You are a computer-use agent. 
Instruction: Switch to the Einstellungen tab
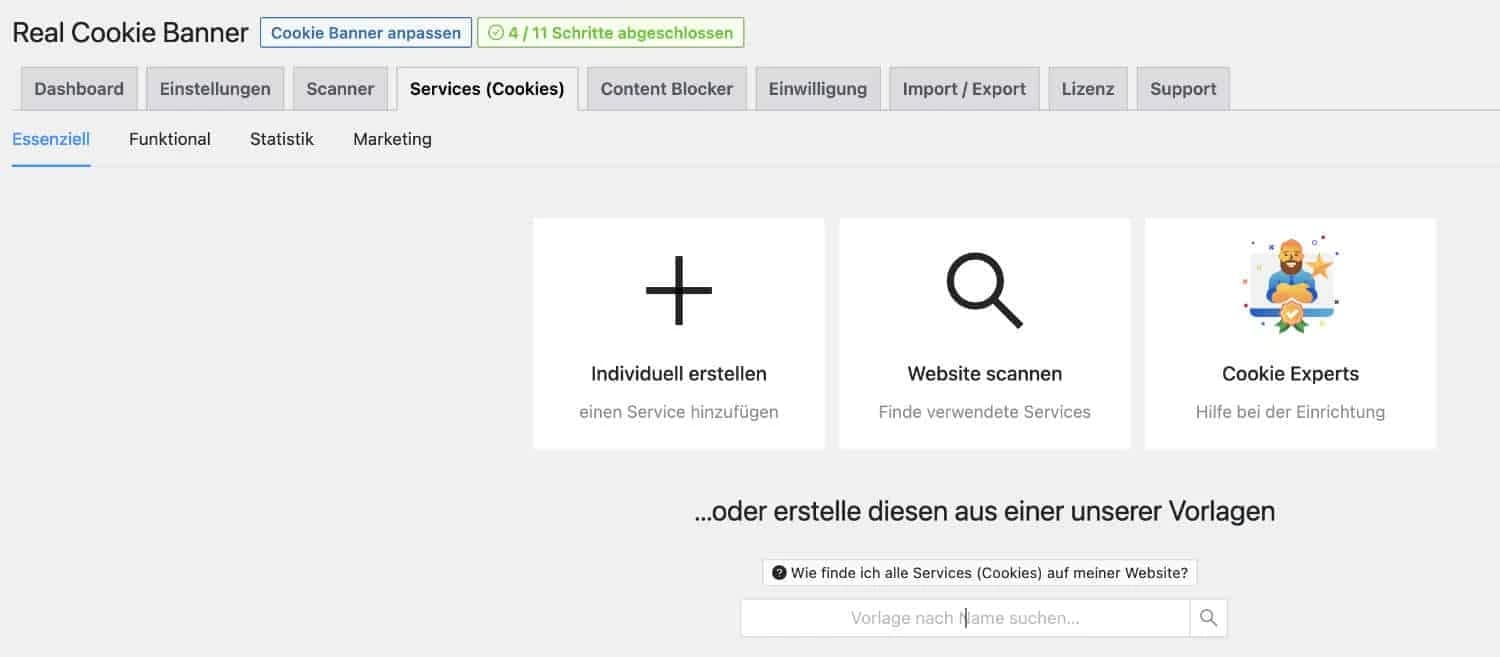tap(215, 89)
